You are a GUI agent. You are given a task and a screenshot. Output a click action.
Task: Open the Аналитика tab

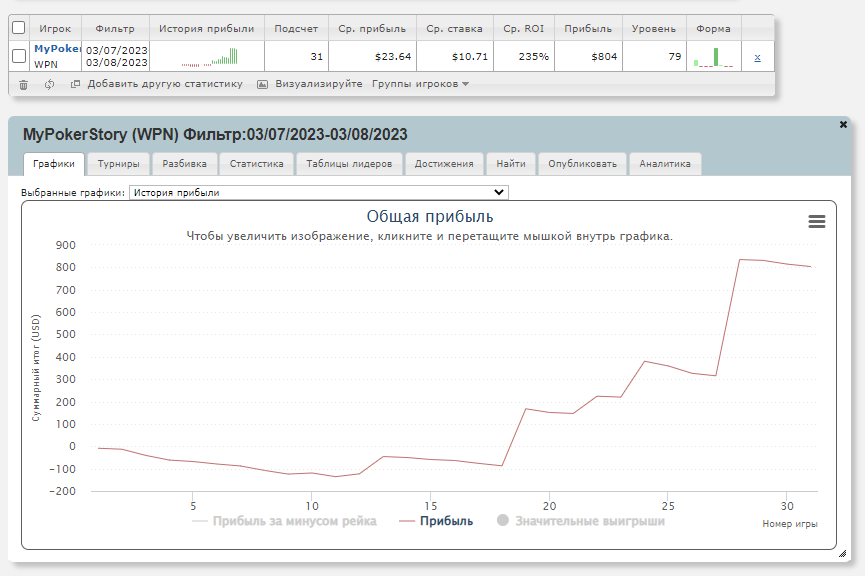(x=665, y=164)
